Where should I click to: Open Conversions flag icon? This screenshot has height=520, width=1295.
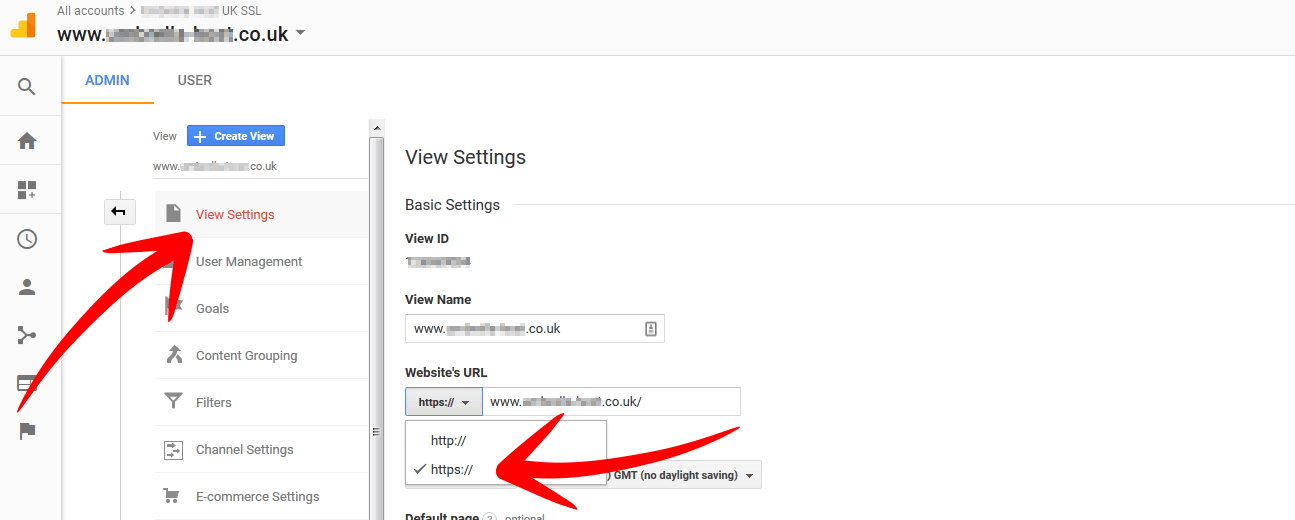(27, 431)
